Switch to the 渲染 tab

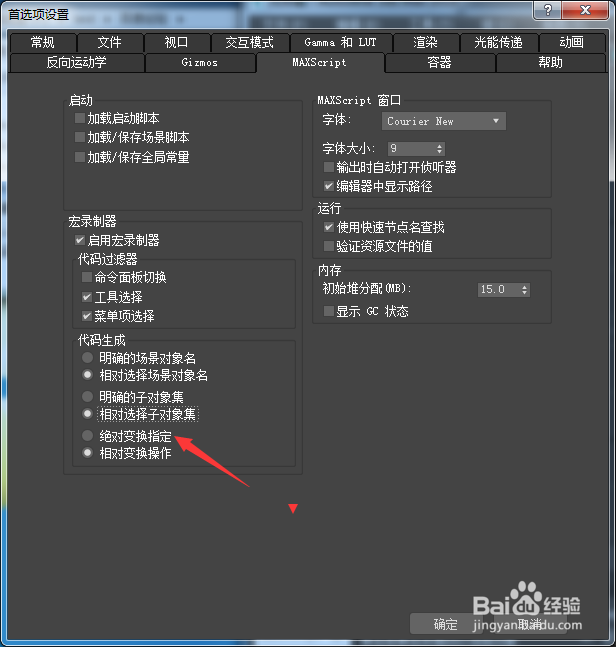[x=425, y=42]
